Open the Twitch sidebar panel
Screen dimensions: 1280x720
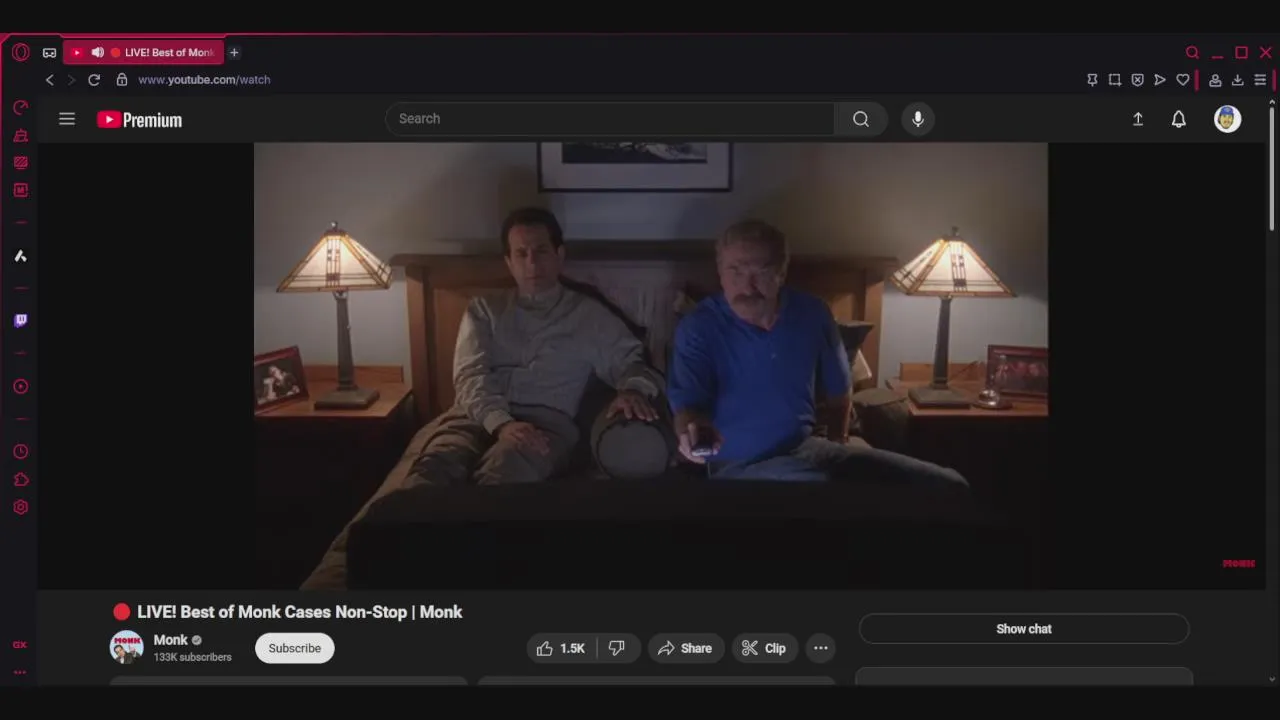(x=20, y=321)
